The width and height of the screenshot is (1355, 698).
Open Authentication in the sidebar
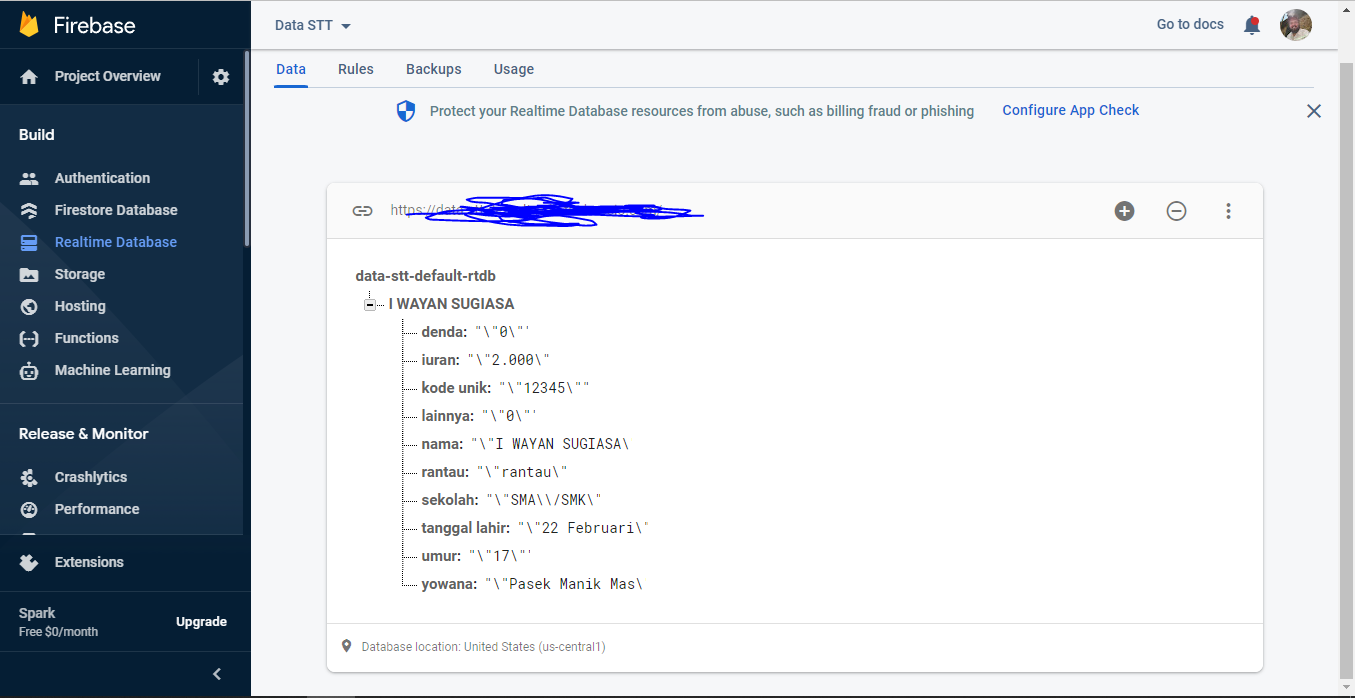pyautogui.click(x=102, y=178)
